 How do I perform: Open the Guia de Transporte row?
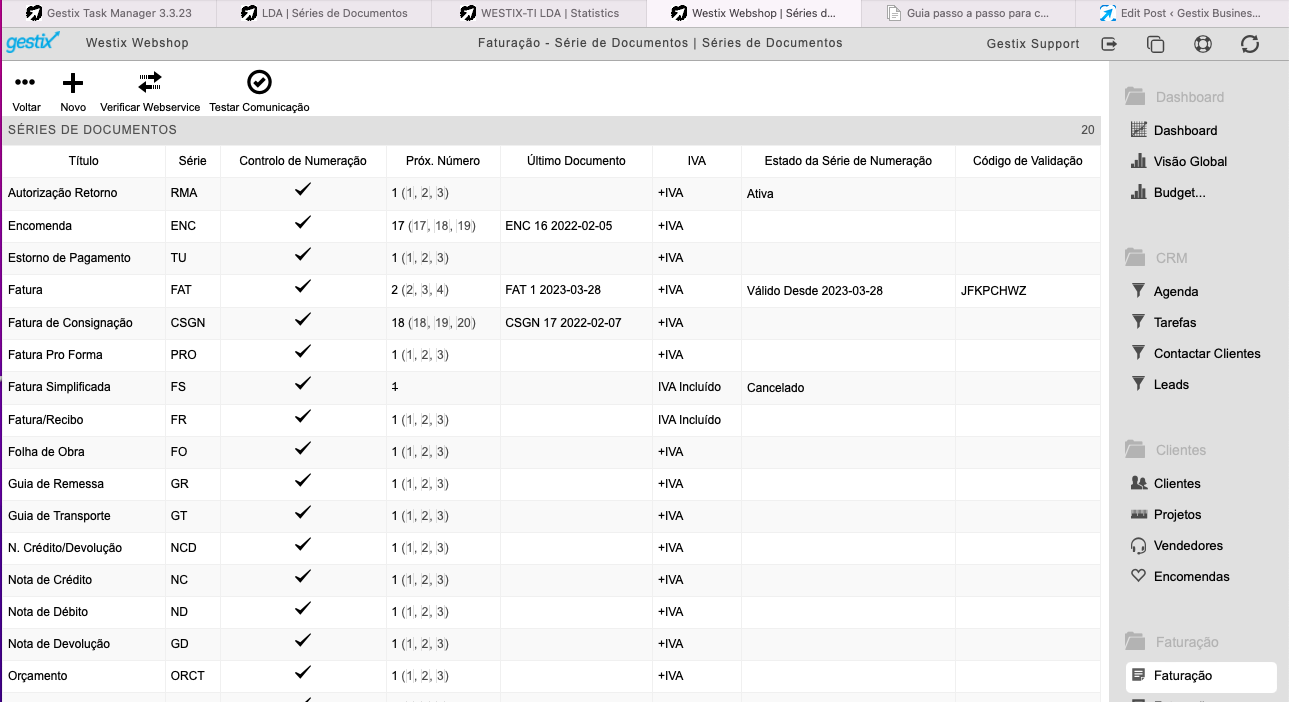pyautogui.click(x=553, y=516)
